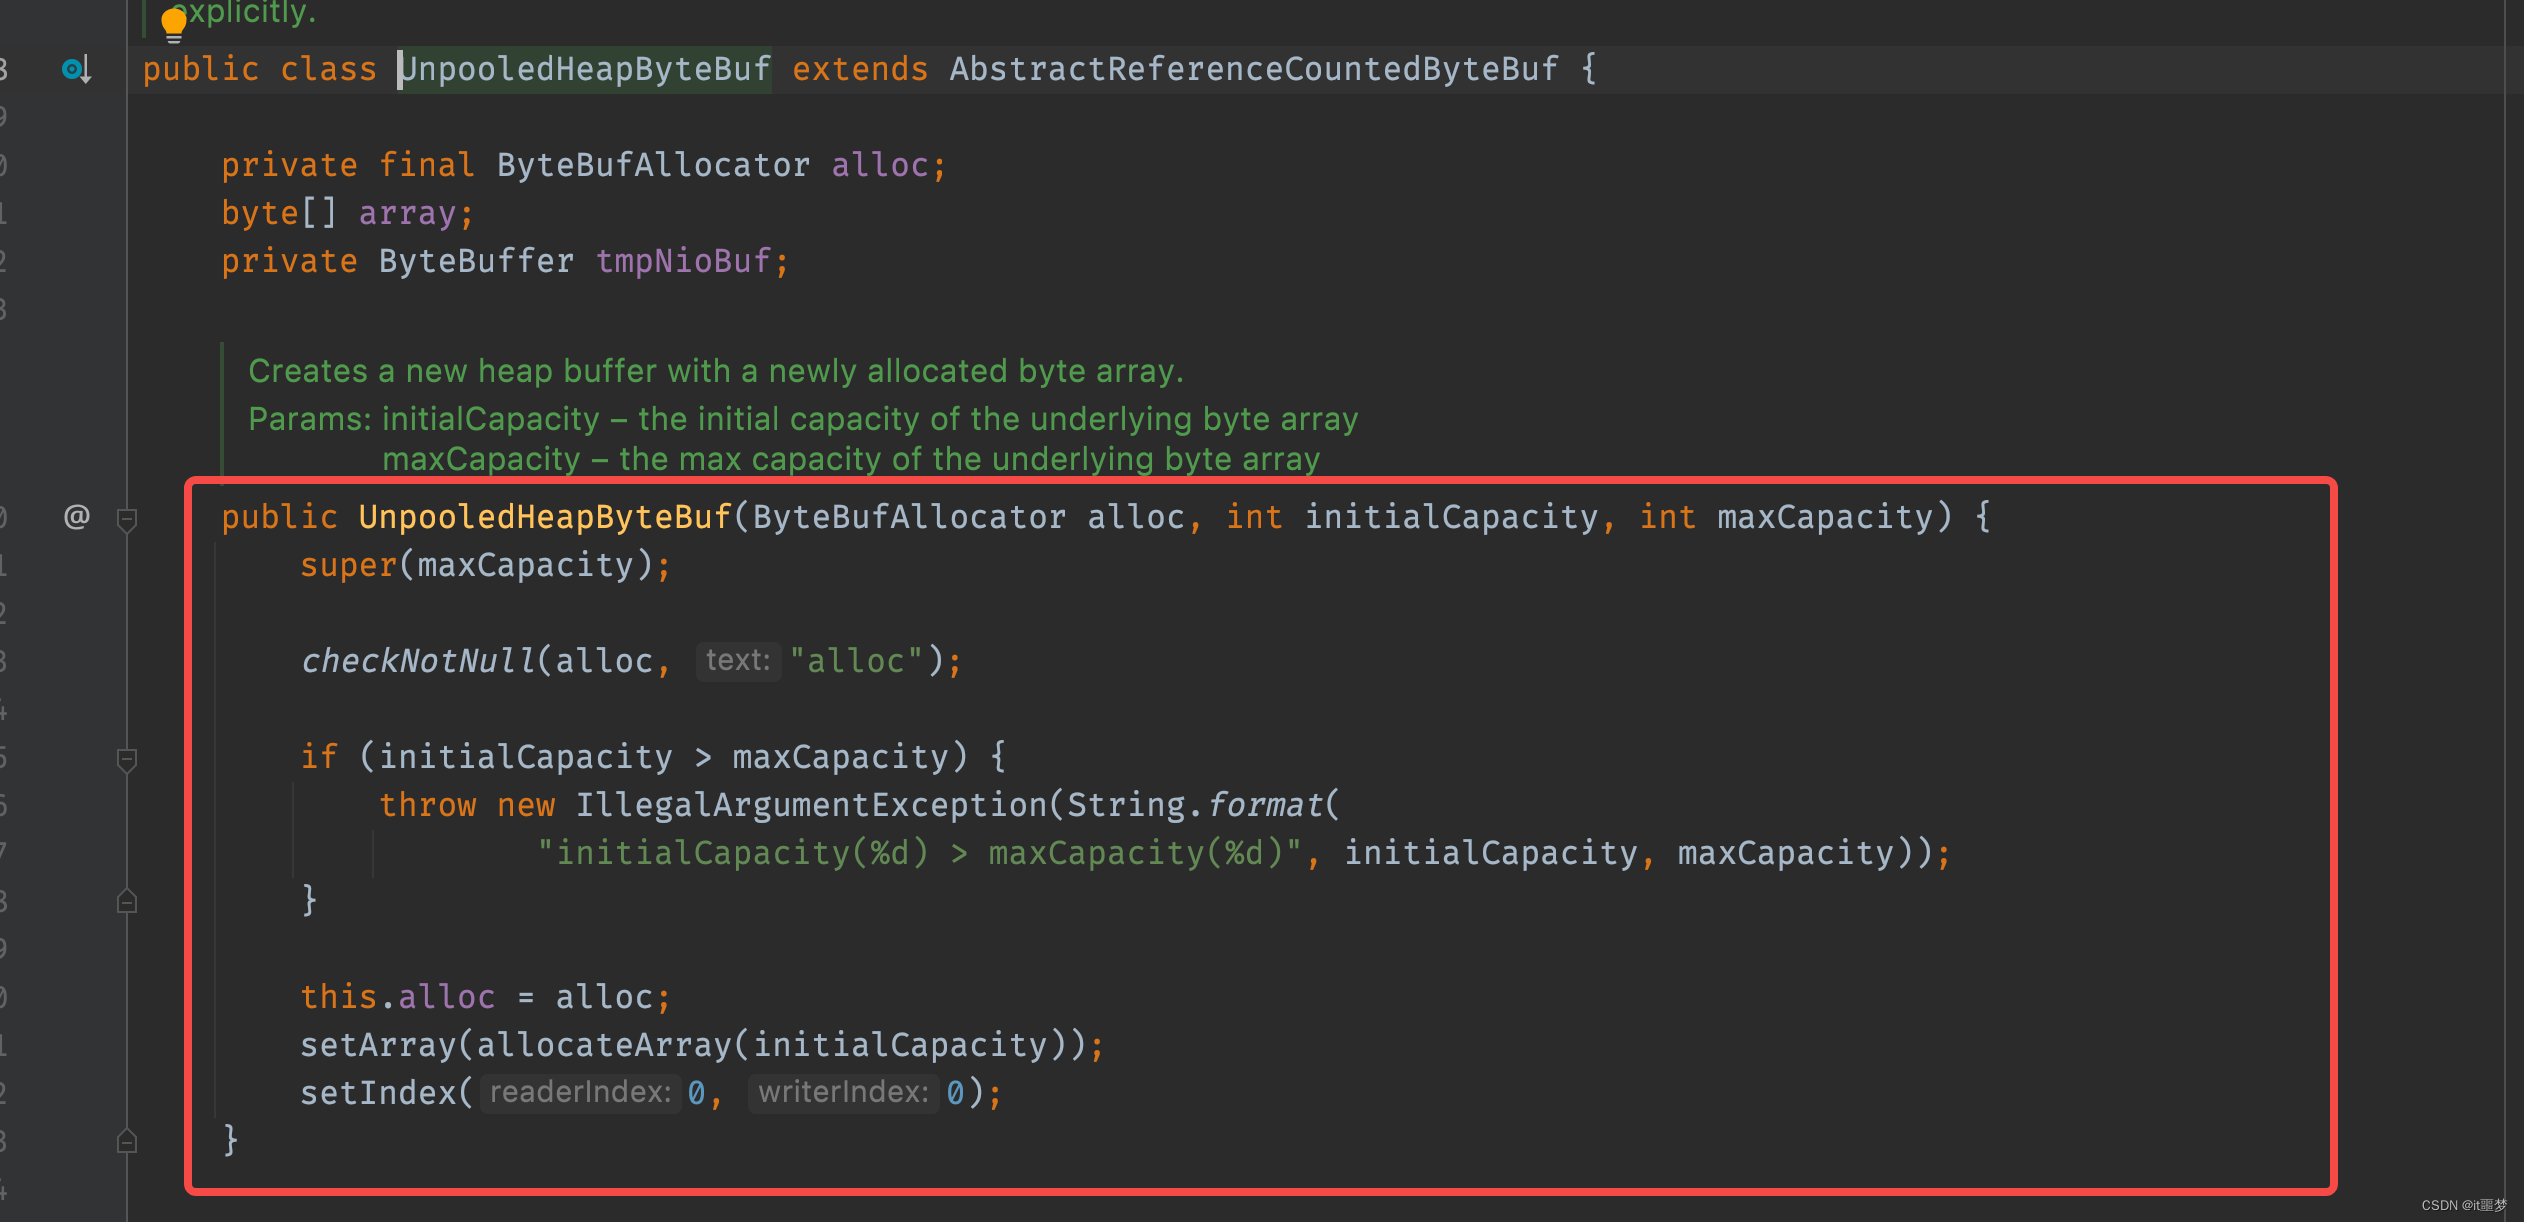
Task: Click the yellow intention lightbulb icon
Action: tap(174, 25)
